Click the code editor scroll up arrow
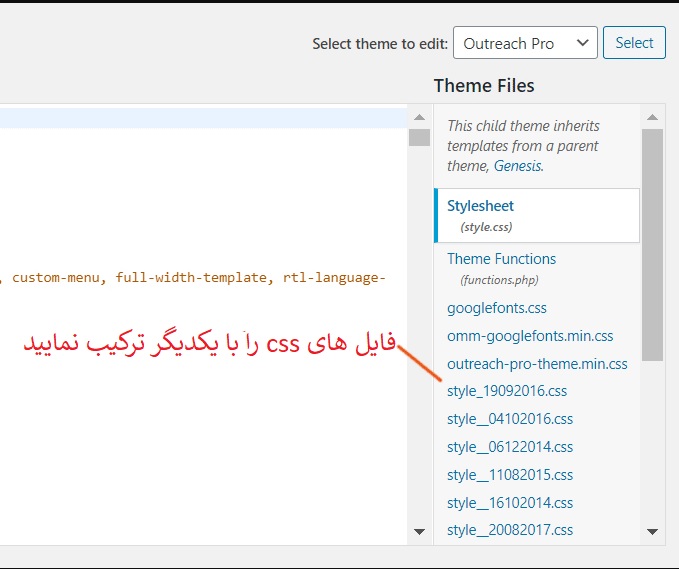The image size is (679, 569). click(x=419, y=117)
